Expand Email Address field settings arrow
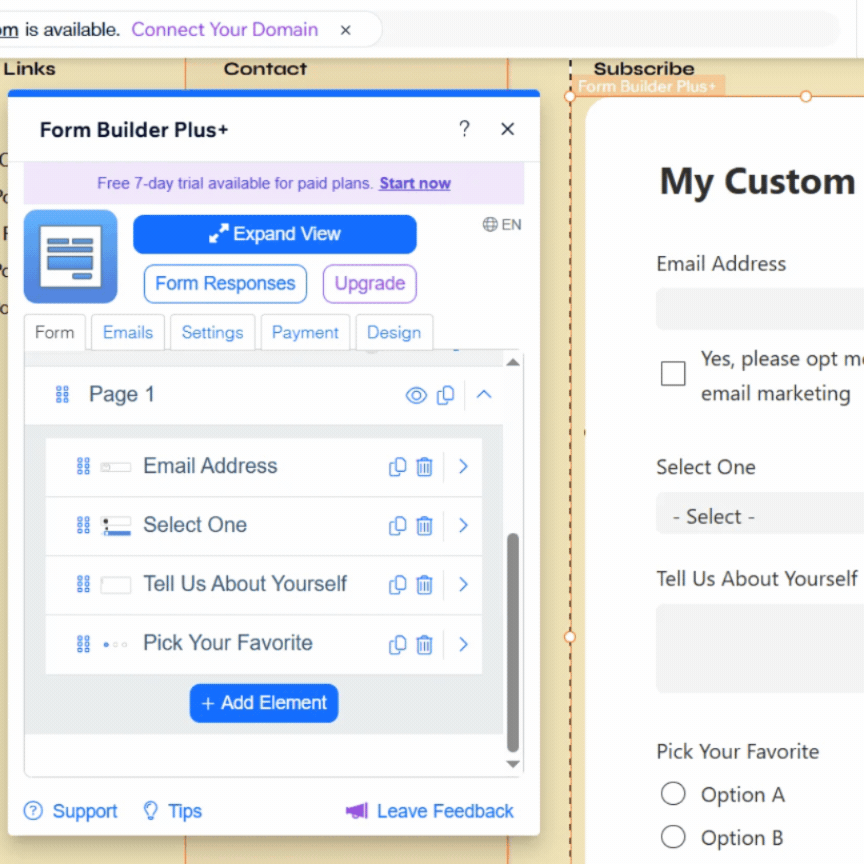 (463, 467)
